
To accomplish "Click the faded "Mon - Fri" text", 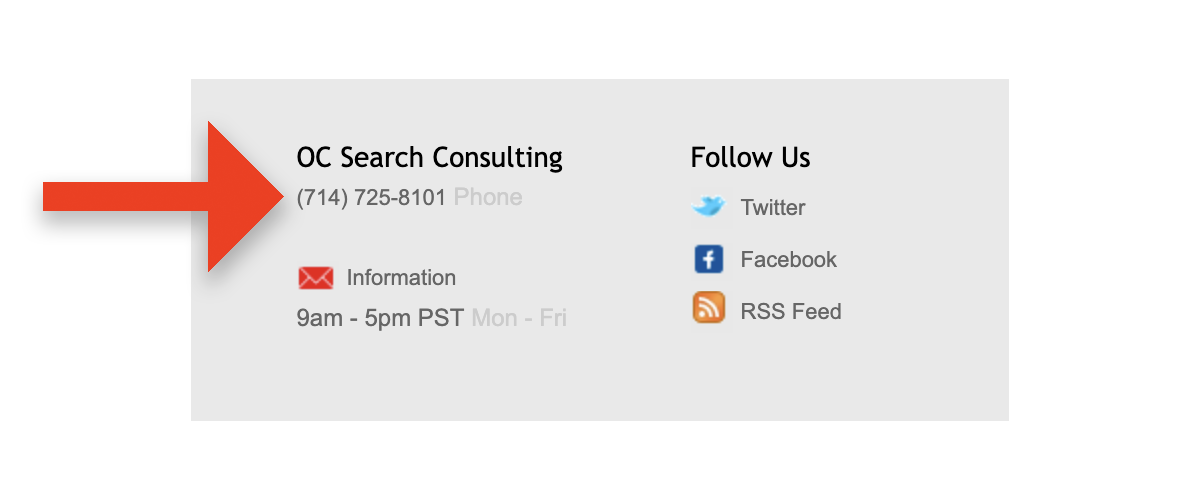I will [x=519, y=319].
